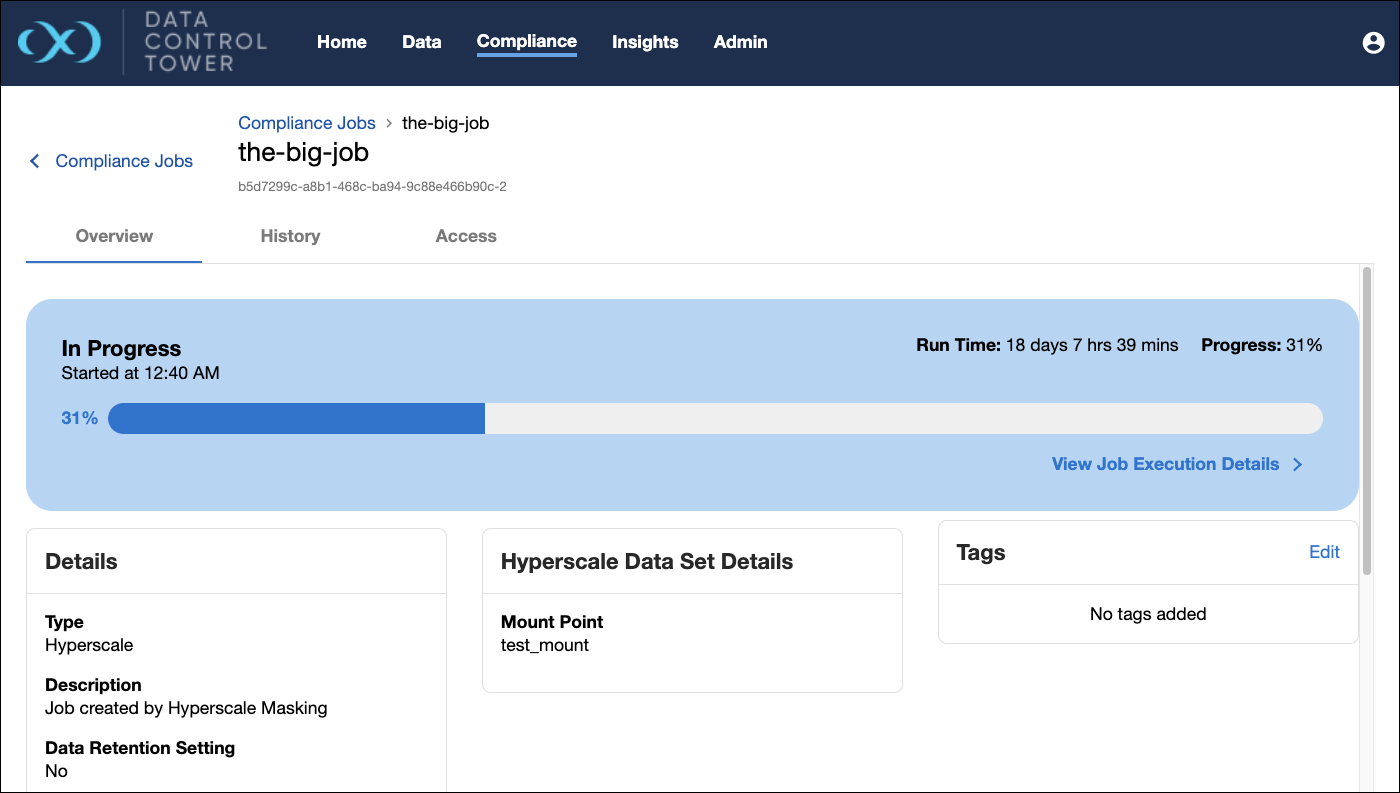Select Compliance in the top navigation
This screenshot has width=1400, height=793.
point(526,42)
